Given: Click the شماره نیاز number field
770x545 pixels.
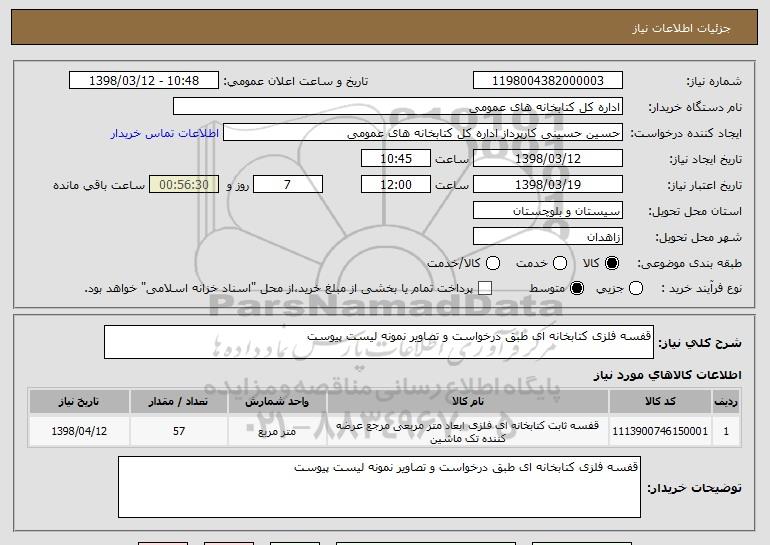Looking at the screenshot, I should [x=548, y=81].
